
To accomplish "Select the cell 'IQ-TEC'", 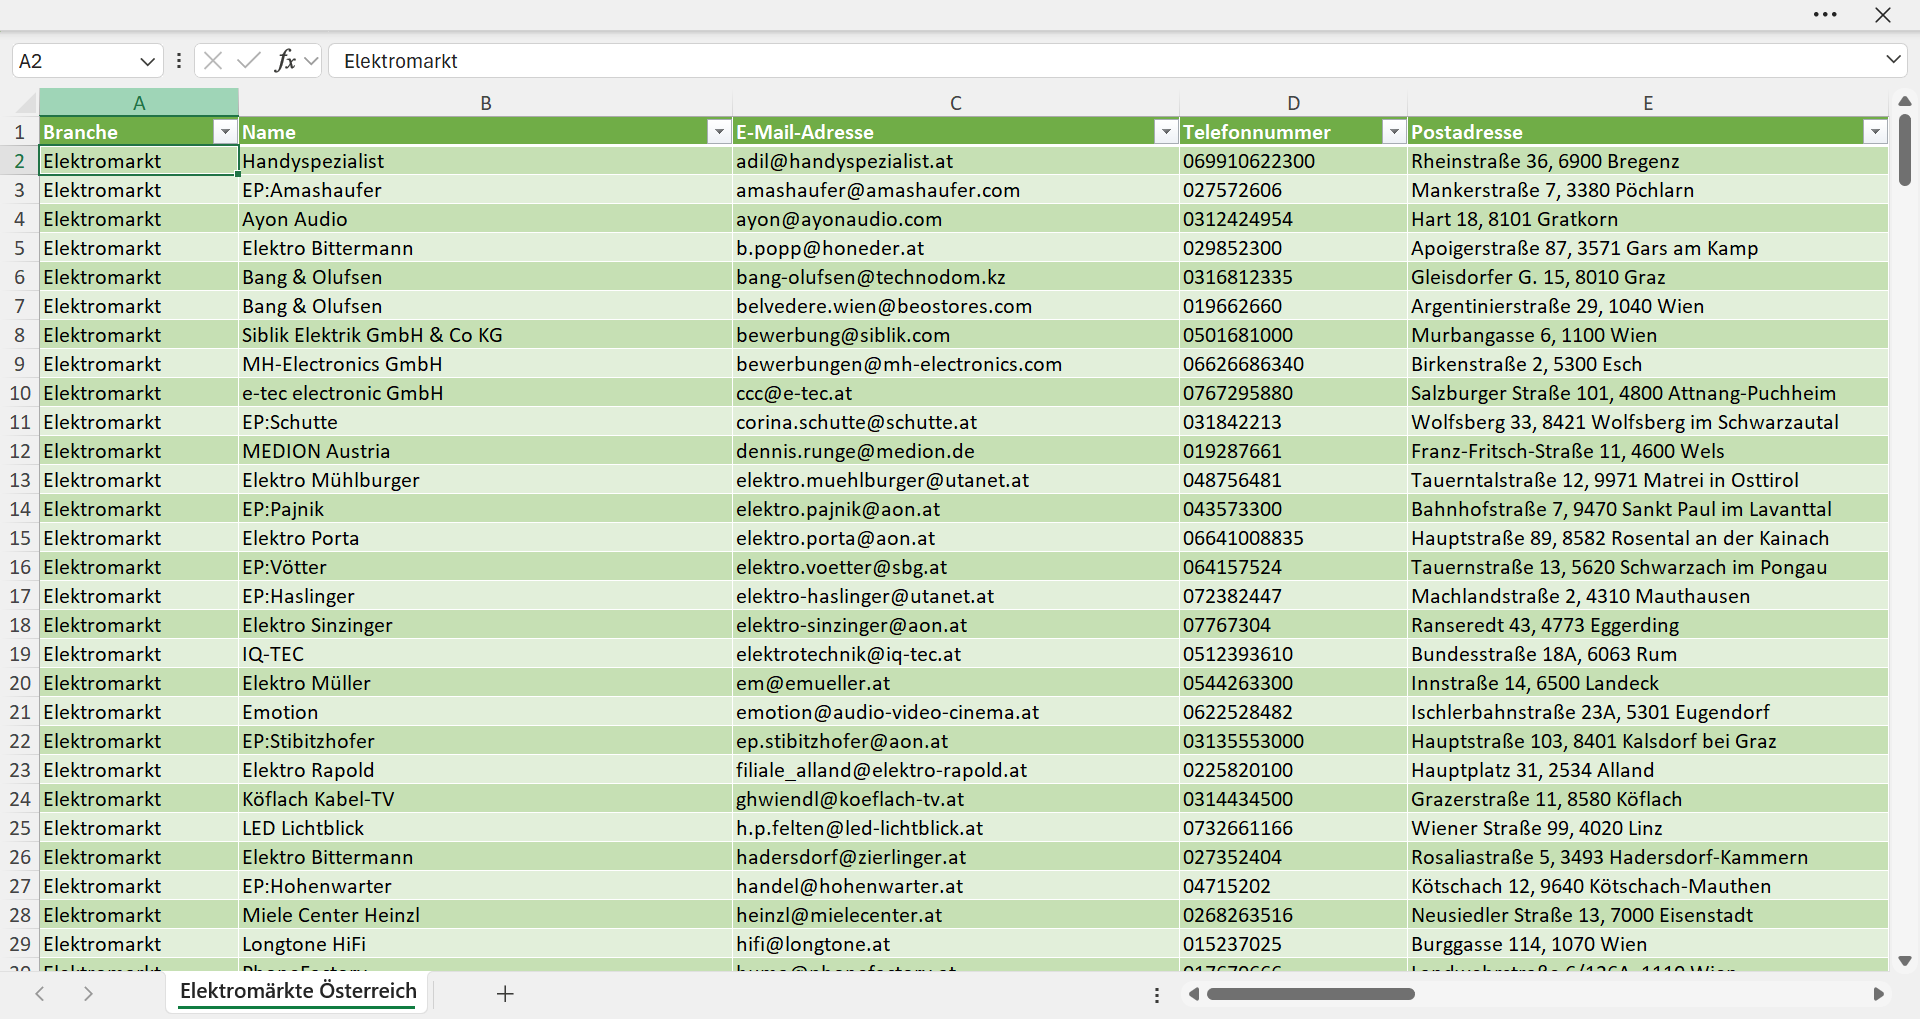I will tap(486, 654).
